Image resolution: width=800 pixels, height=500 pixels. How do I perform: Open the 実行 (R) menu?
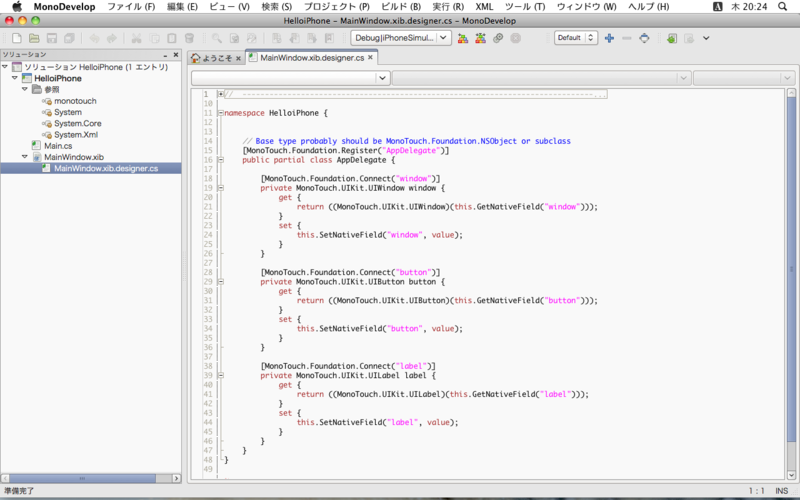click(448, 7)
